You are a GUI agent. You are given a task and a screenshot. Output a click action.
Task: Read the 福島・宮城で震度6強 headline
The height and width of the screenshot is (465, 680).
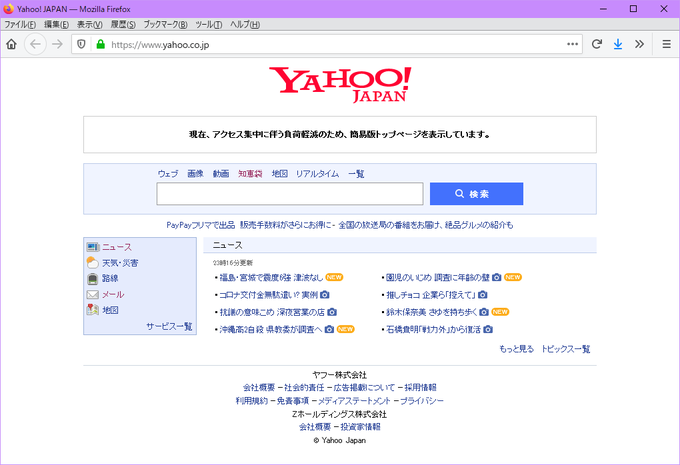(271, 277)
